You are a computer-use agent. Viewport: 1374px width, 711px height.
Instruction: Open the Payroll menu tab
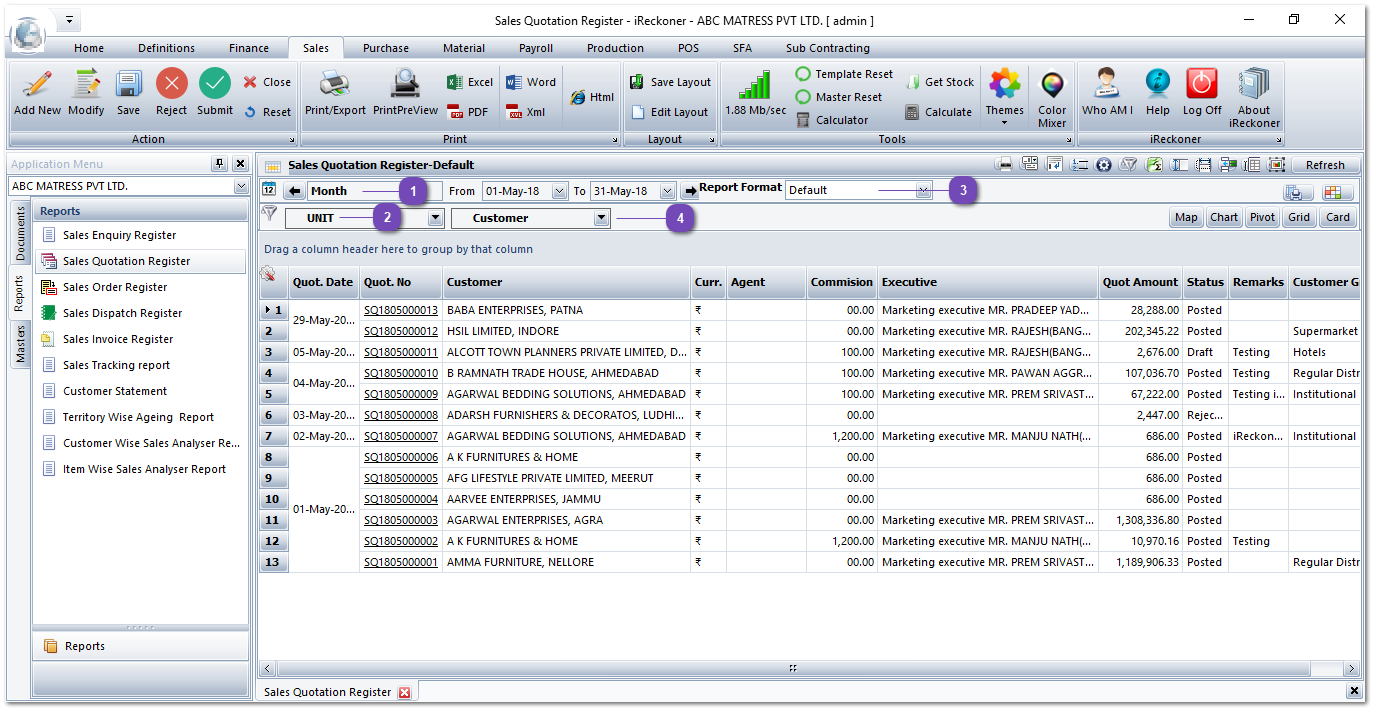(x=535, y=47)
